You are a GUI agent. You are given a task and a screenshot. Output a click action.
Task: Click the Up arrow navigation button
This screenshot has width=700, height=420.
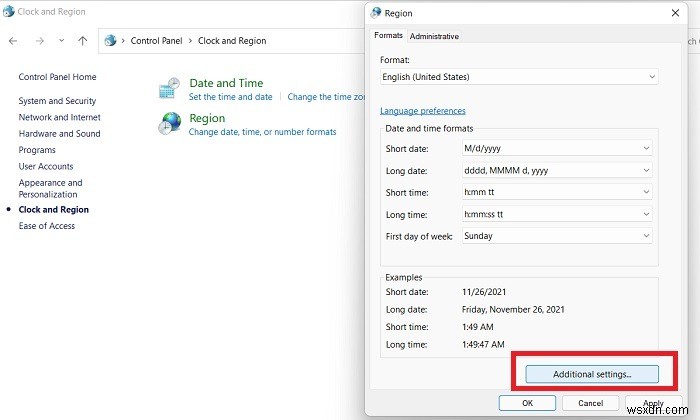pos(83,41)
